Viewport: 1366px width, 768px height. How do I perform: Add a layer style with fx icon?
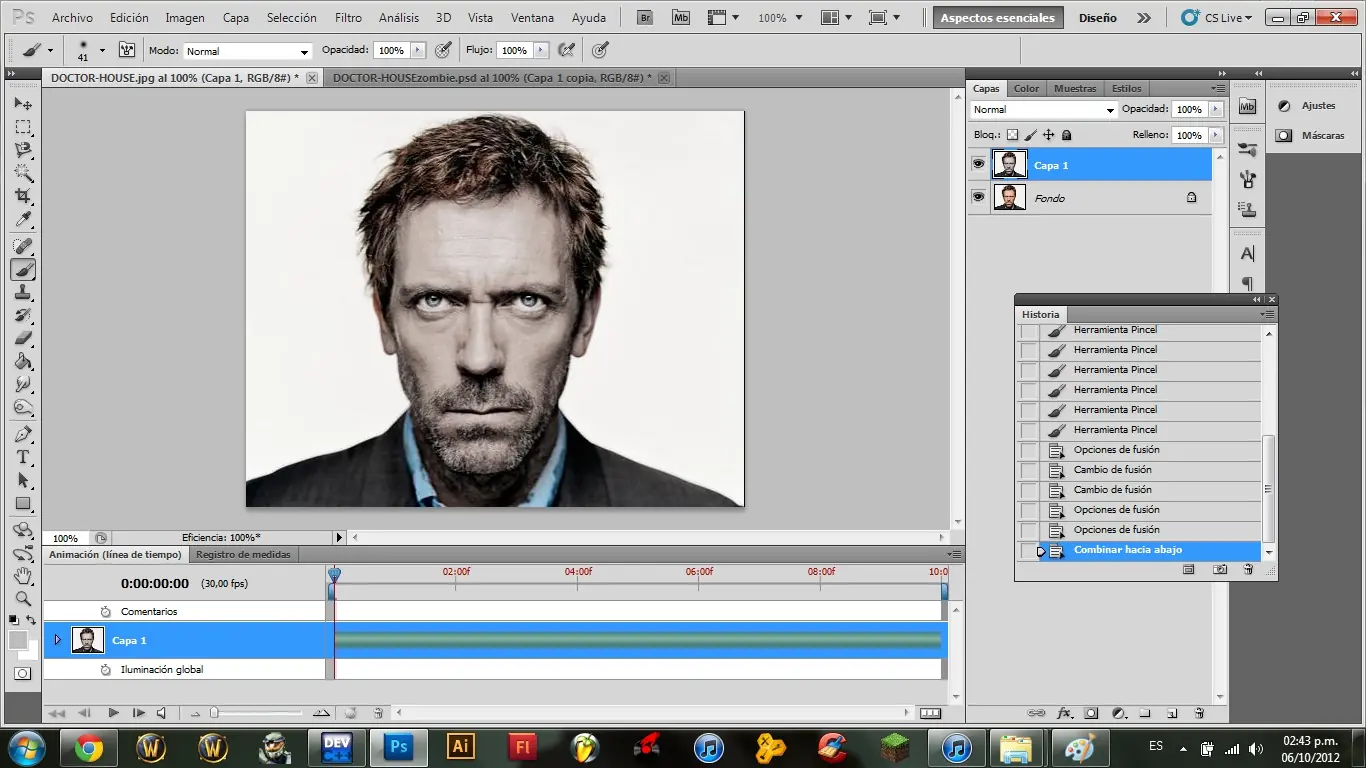(x=1064, y=713)
